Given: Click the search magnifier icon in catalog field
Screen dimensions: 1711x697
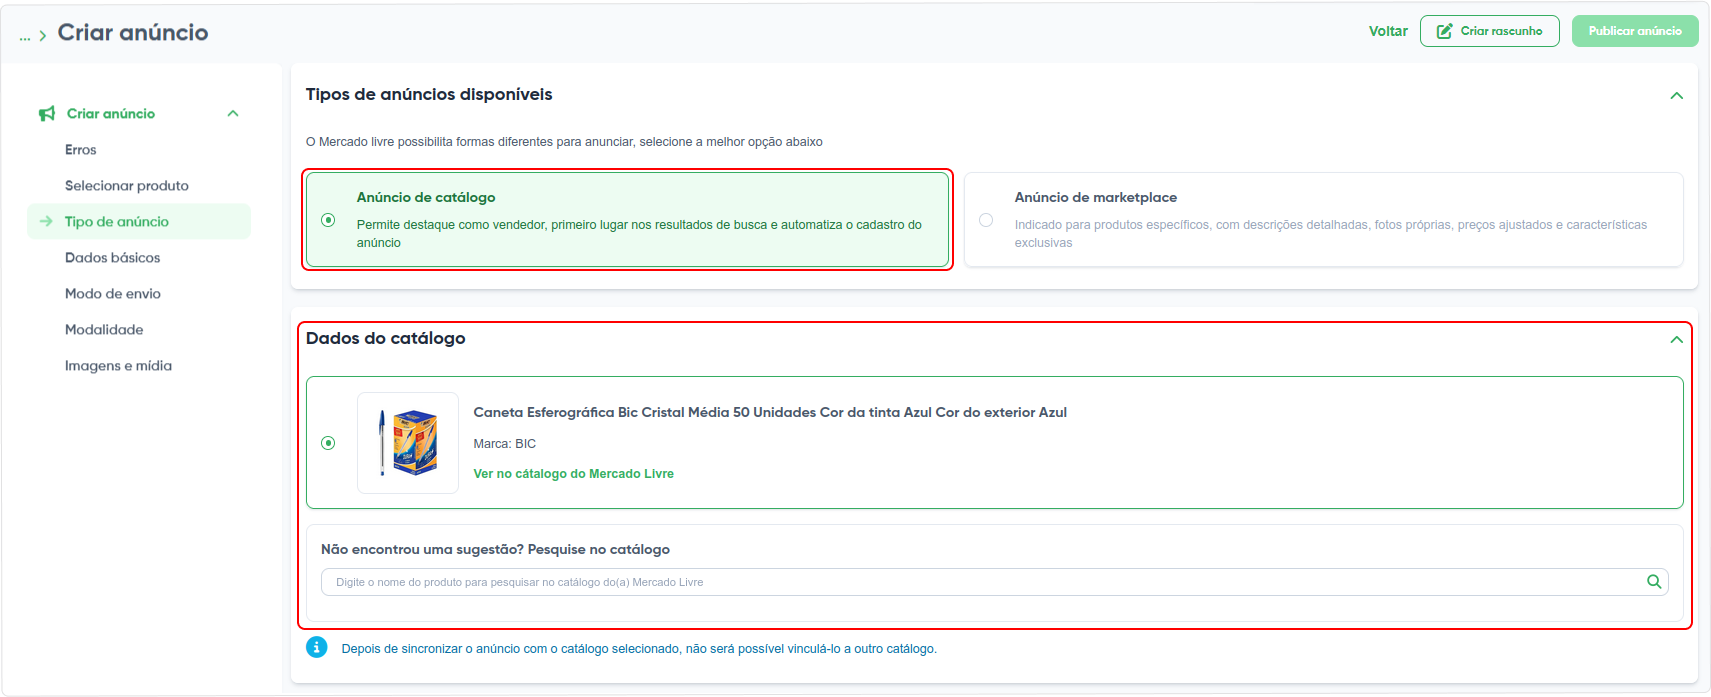Looking at the screenshot, I should [x=1654, y=582].
